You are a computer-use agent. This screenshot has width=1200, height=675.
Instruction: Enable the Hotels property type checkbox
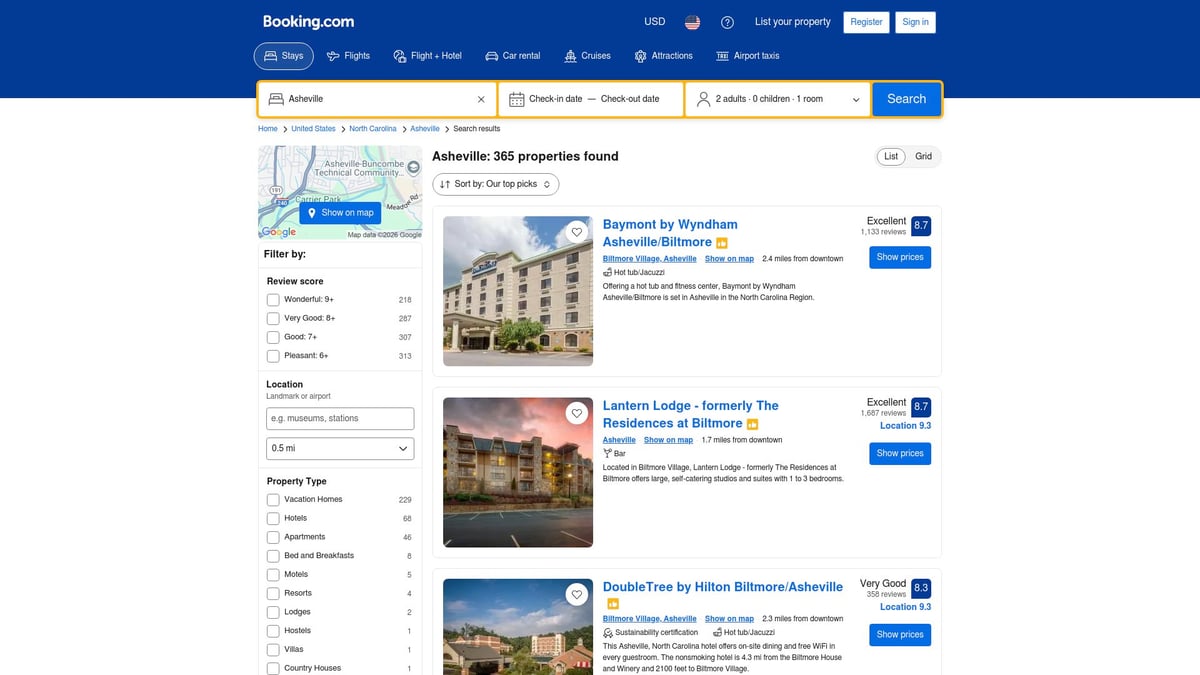pos(273,518)
